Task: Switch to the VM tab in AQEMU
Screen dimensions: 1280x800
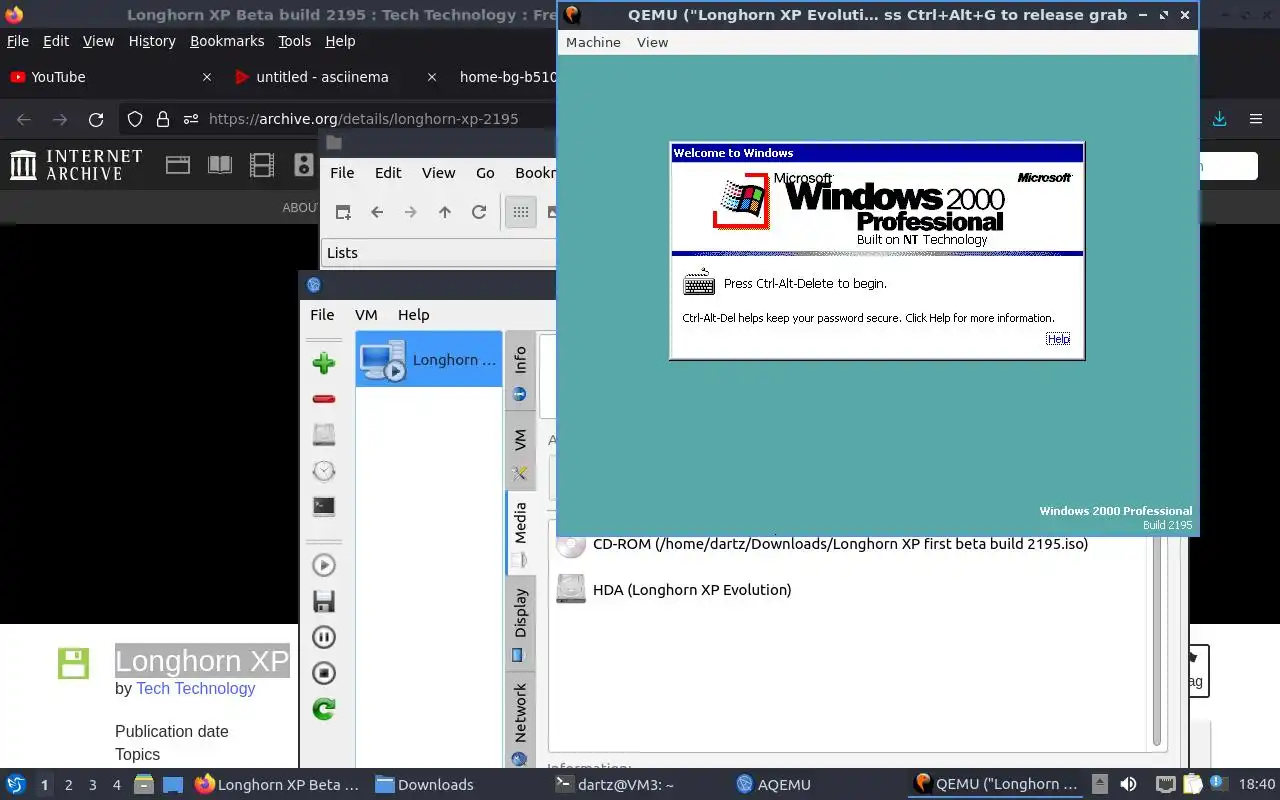Action: (x=519, y=451)
